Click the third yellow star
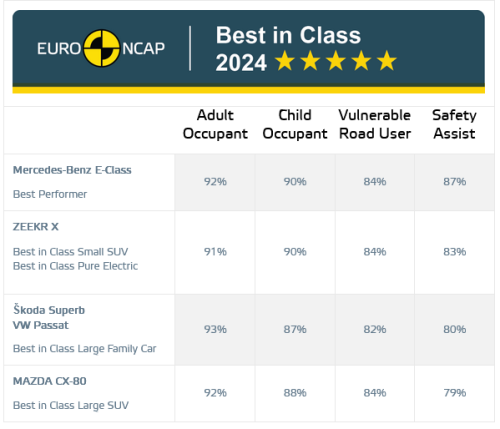The height and width of the screenshot is (429, 500). (336, 60)
